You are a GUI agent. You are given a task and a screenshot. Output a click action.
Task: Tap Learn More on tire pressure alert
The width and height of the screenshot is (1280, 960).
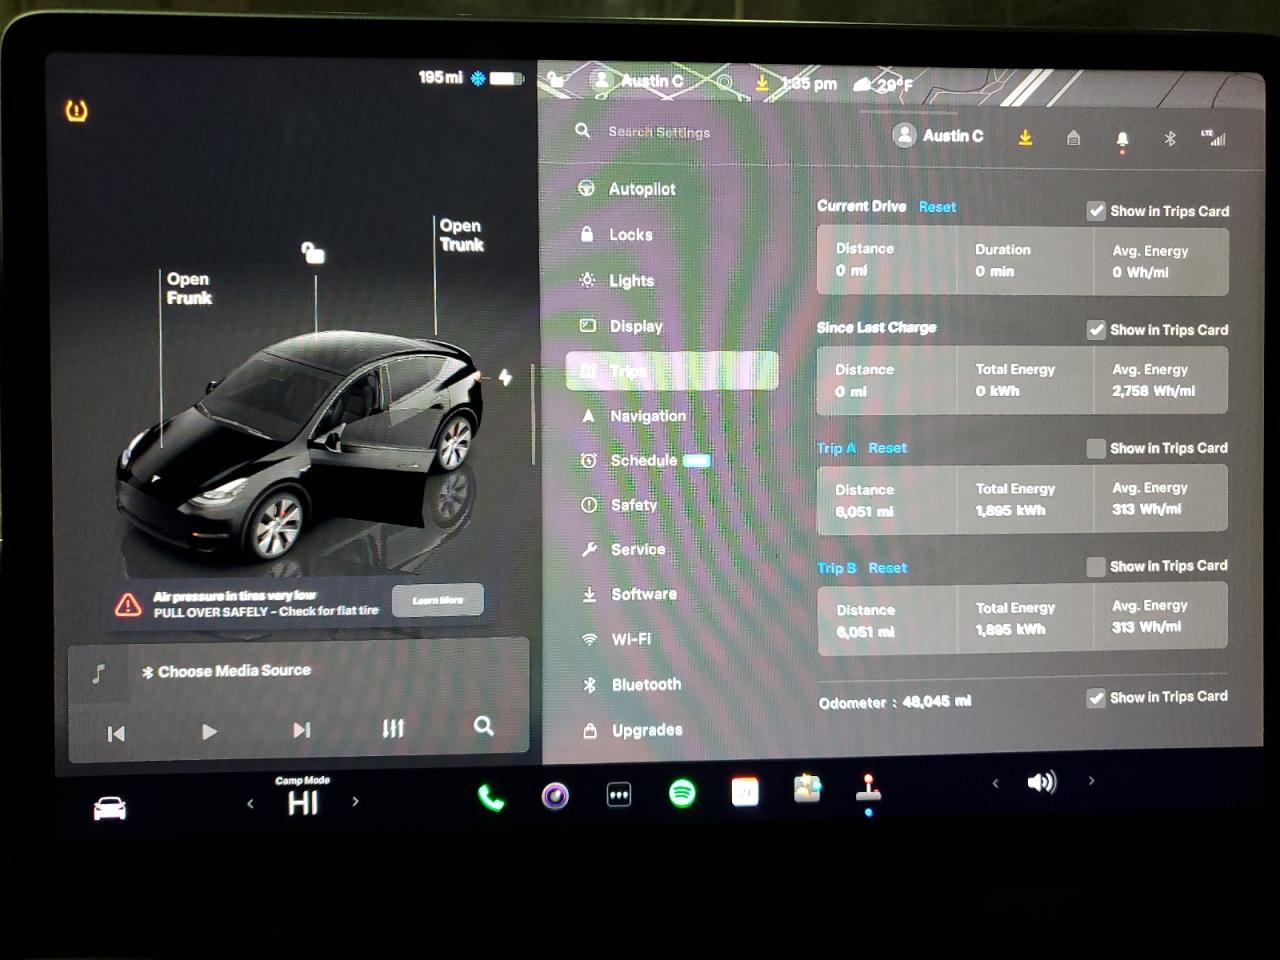click(x=438, y=600)
